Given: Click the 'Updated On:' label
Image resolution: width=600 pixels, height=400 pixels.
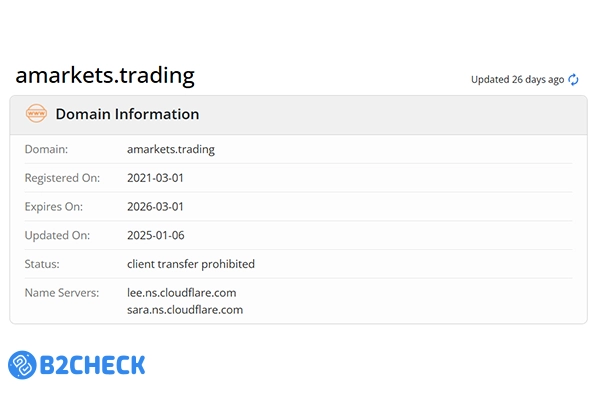Looking at the screenshot, I should tap(55, 236).
